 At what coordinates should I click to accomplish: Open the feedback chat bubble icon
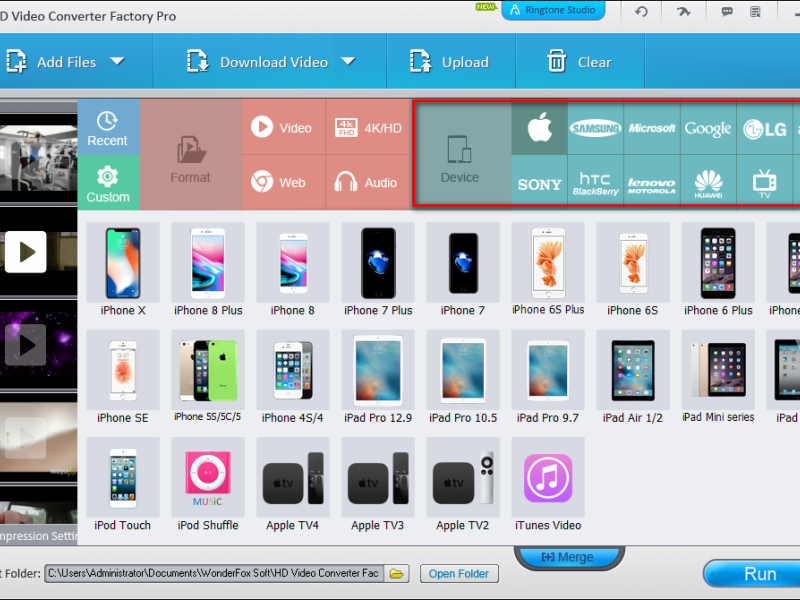(x=727, y=11)
